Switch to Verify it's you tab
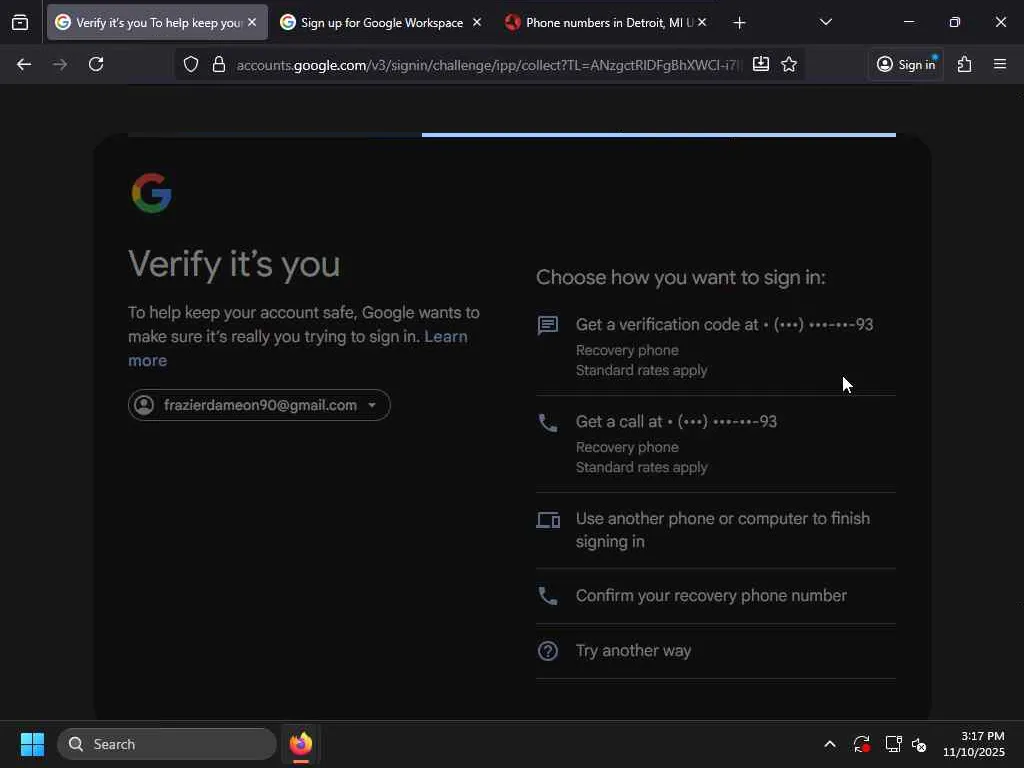 (157, 23)
